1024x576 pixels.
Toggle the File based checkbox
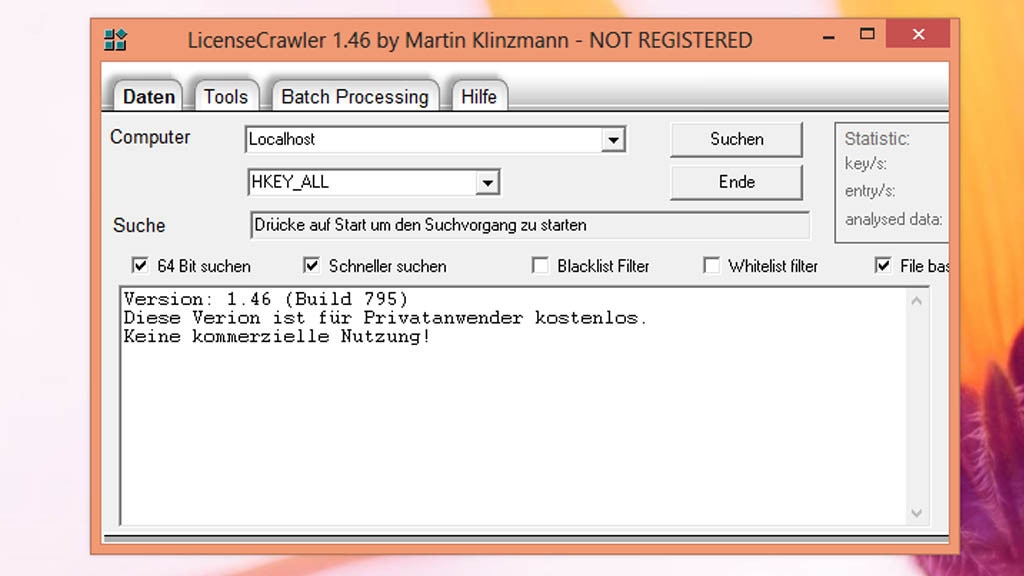point(883,265)
